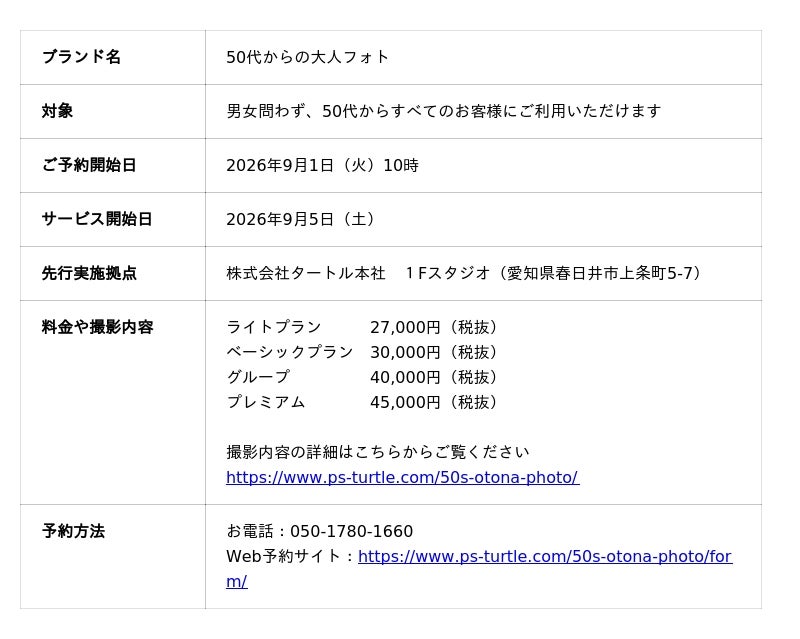
Task: Click the グループ 40,000円 line
Action: tap(363, 377)
